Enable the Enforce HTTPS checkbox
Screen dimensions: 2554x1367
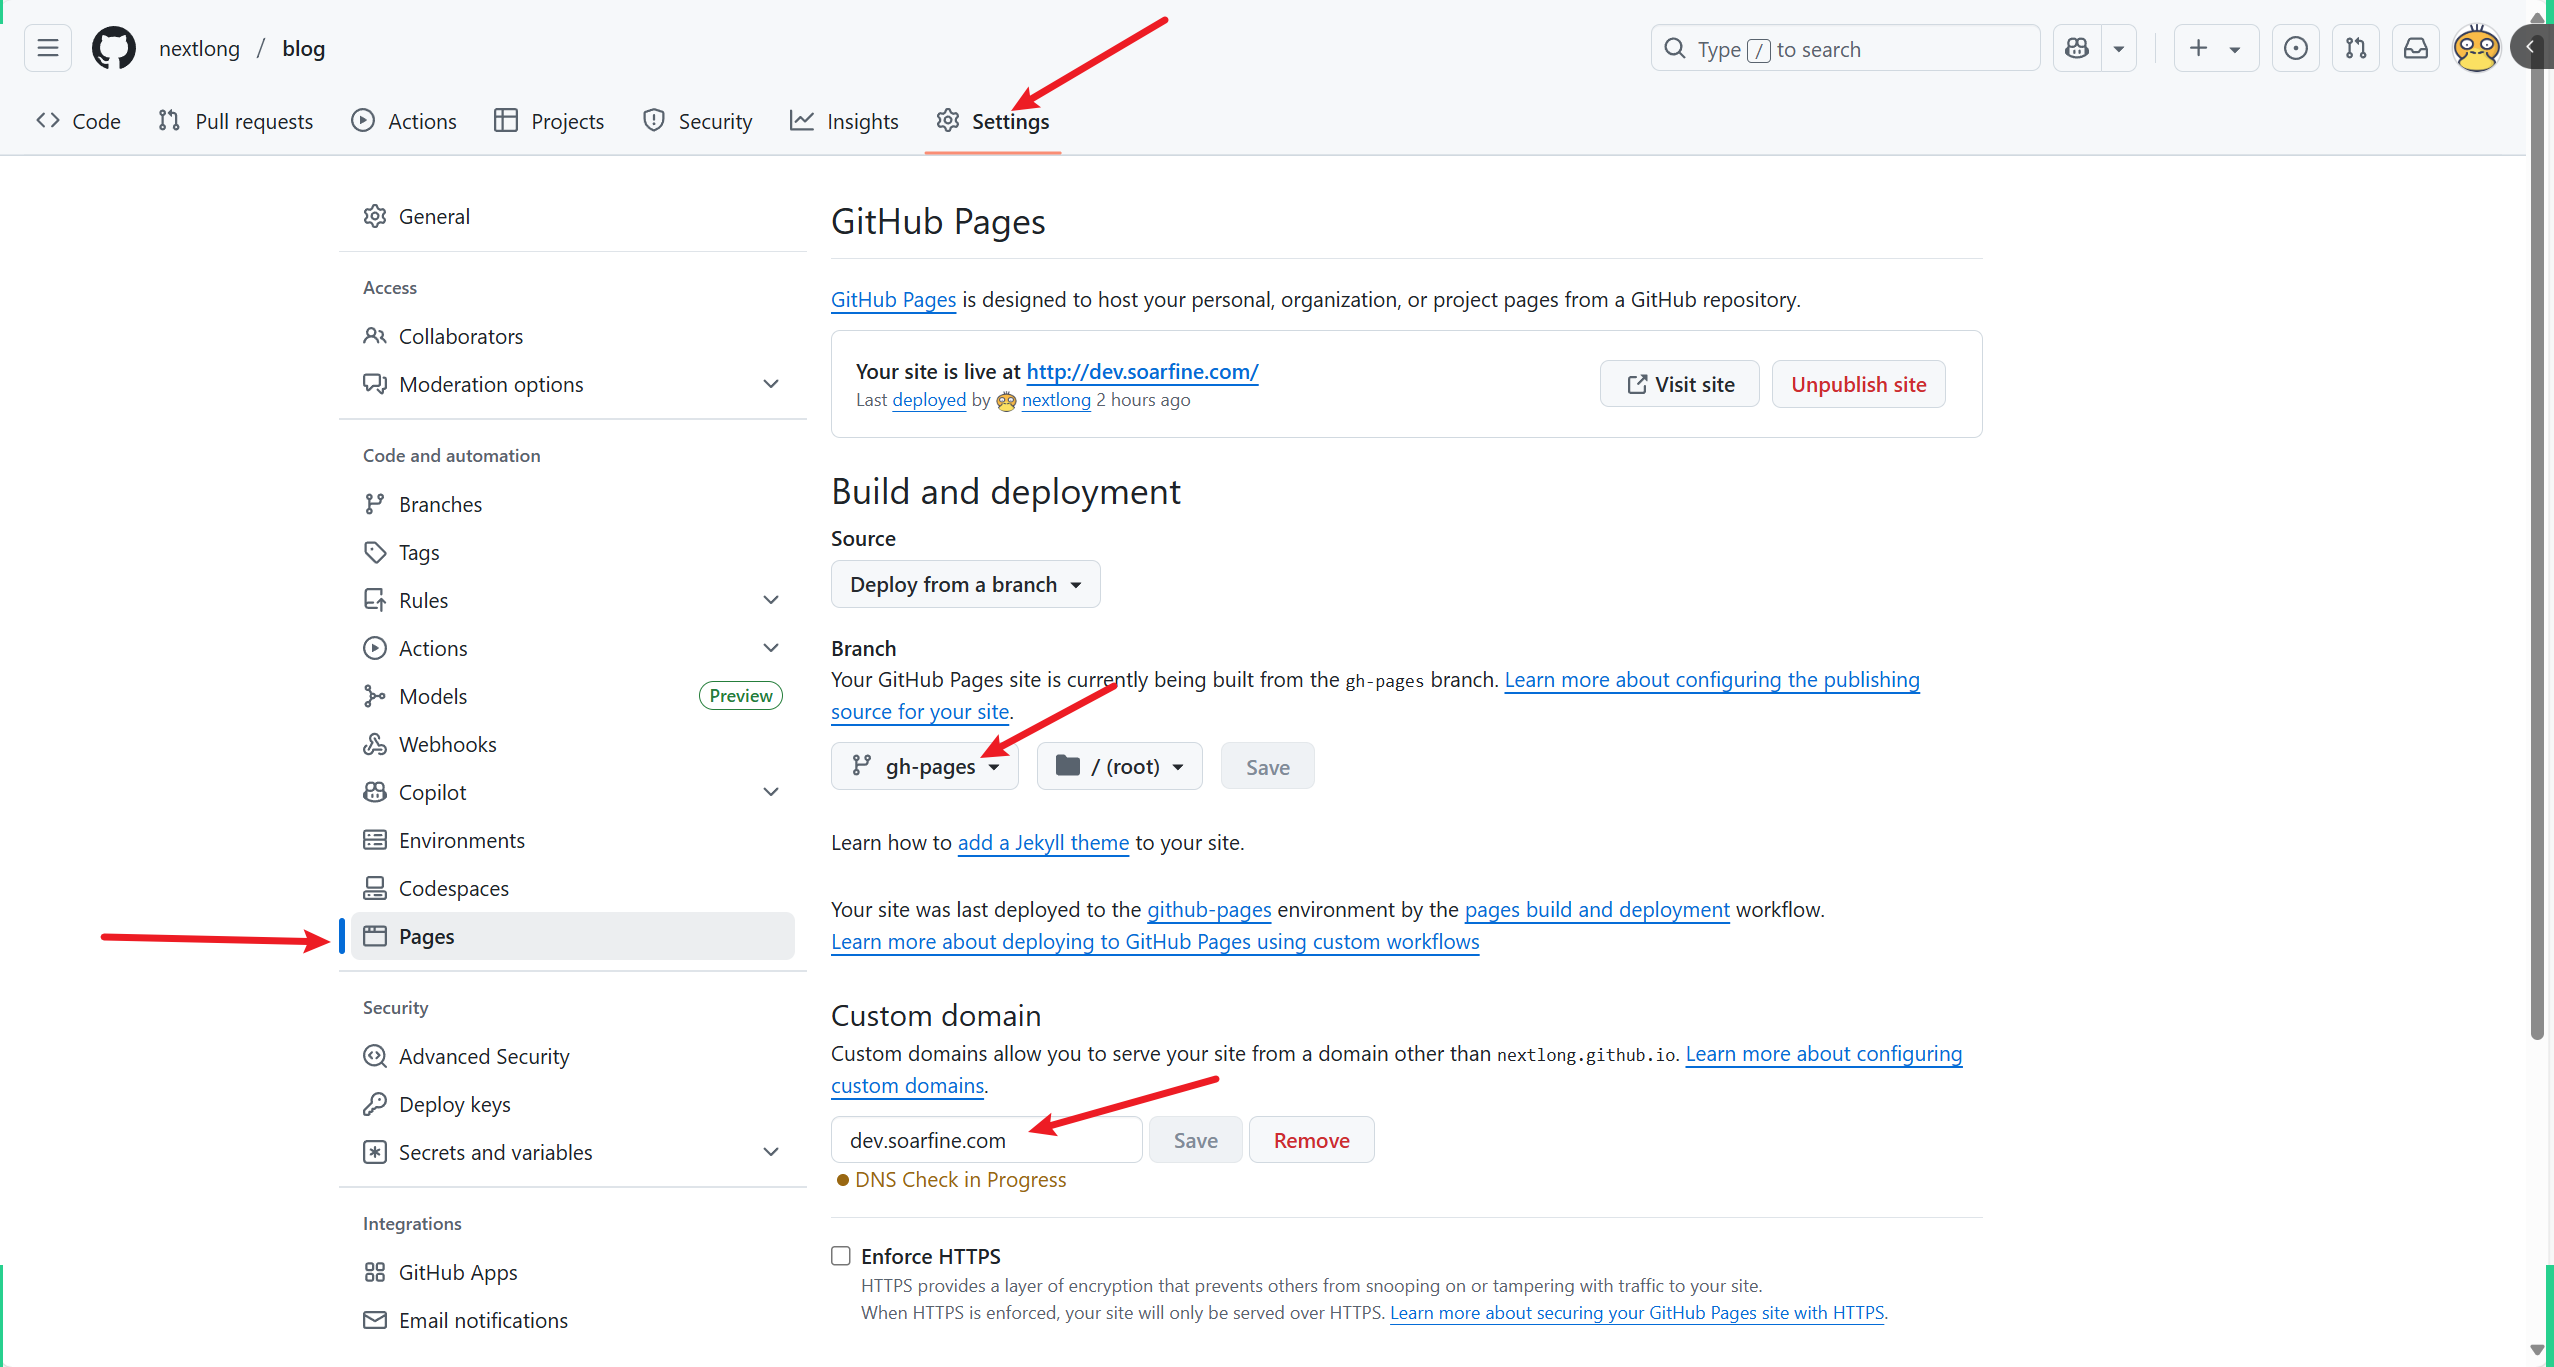click(841, 1256)
